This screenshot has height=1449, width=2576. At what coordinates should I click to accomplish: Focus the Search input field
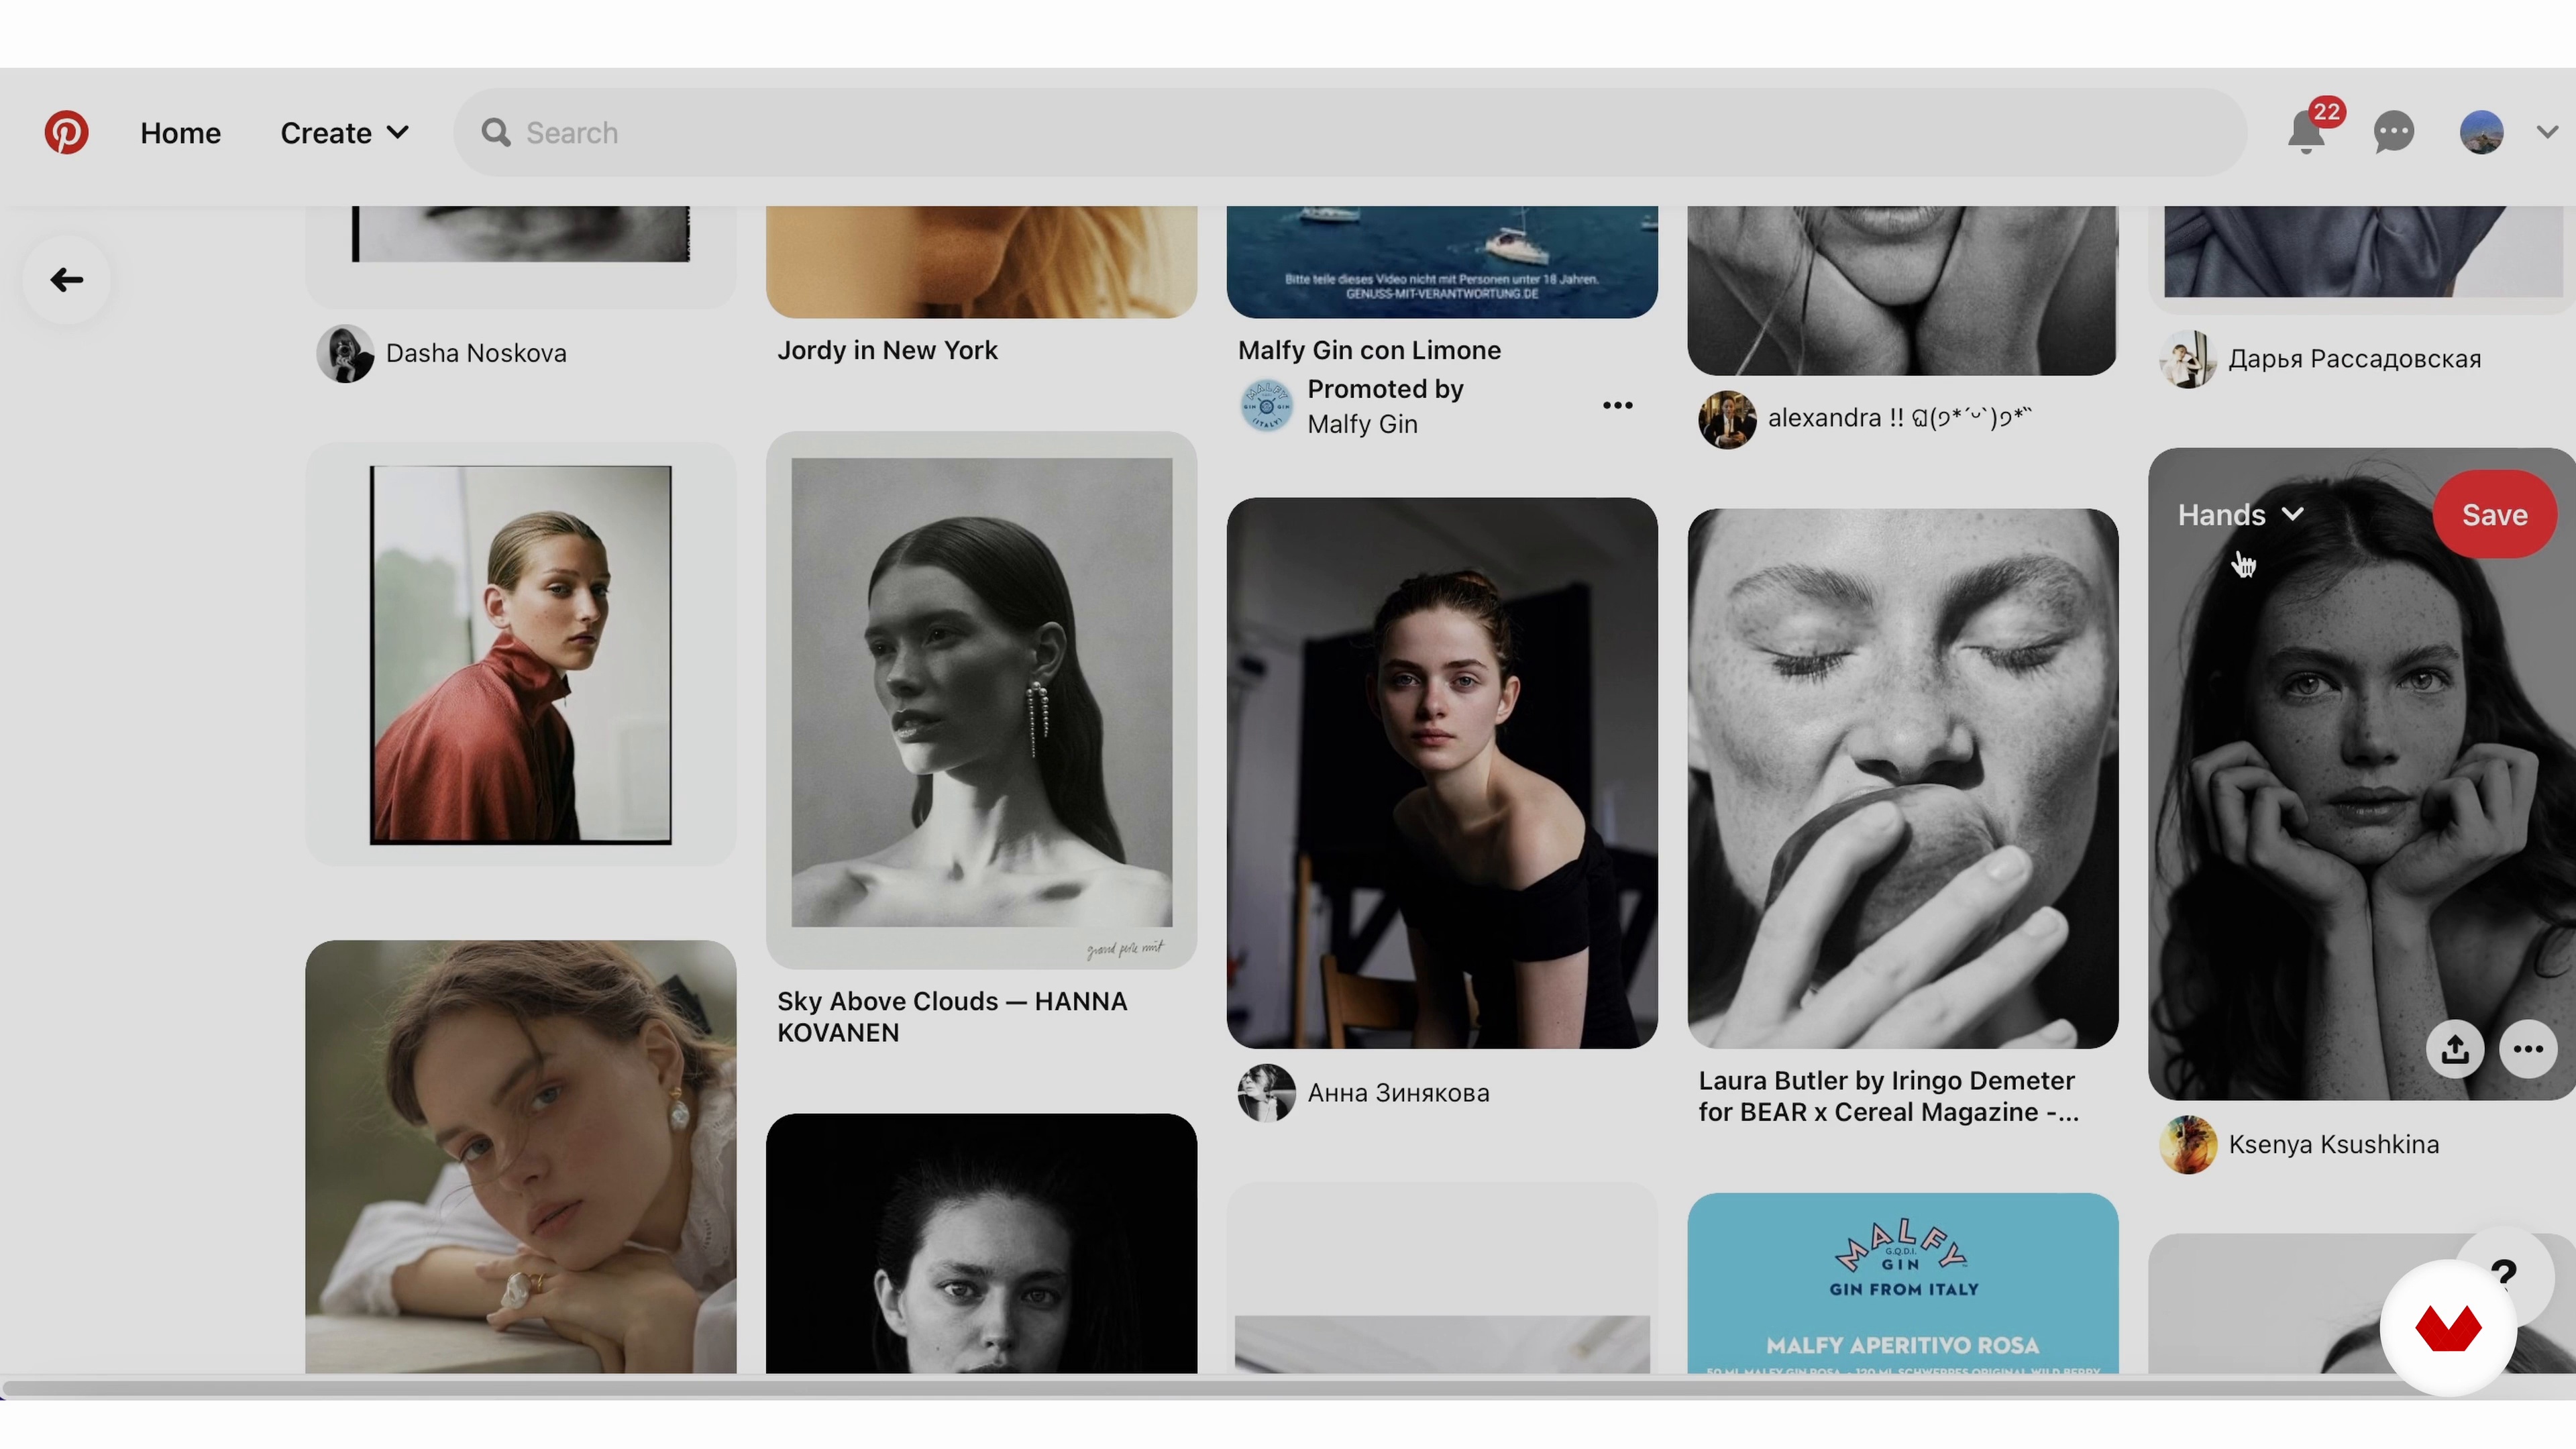click(1351, 132)
